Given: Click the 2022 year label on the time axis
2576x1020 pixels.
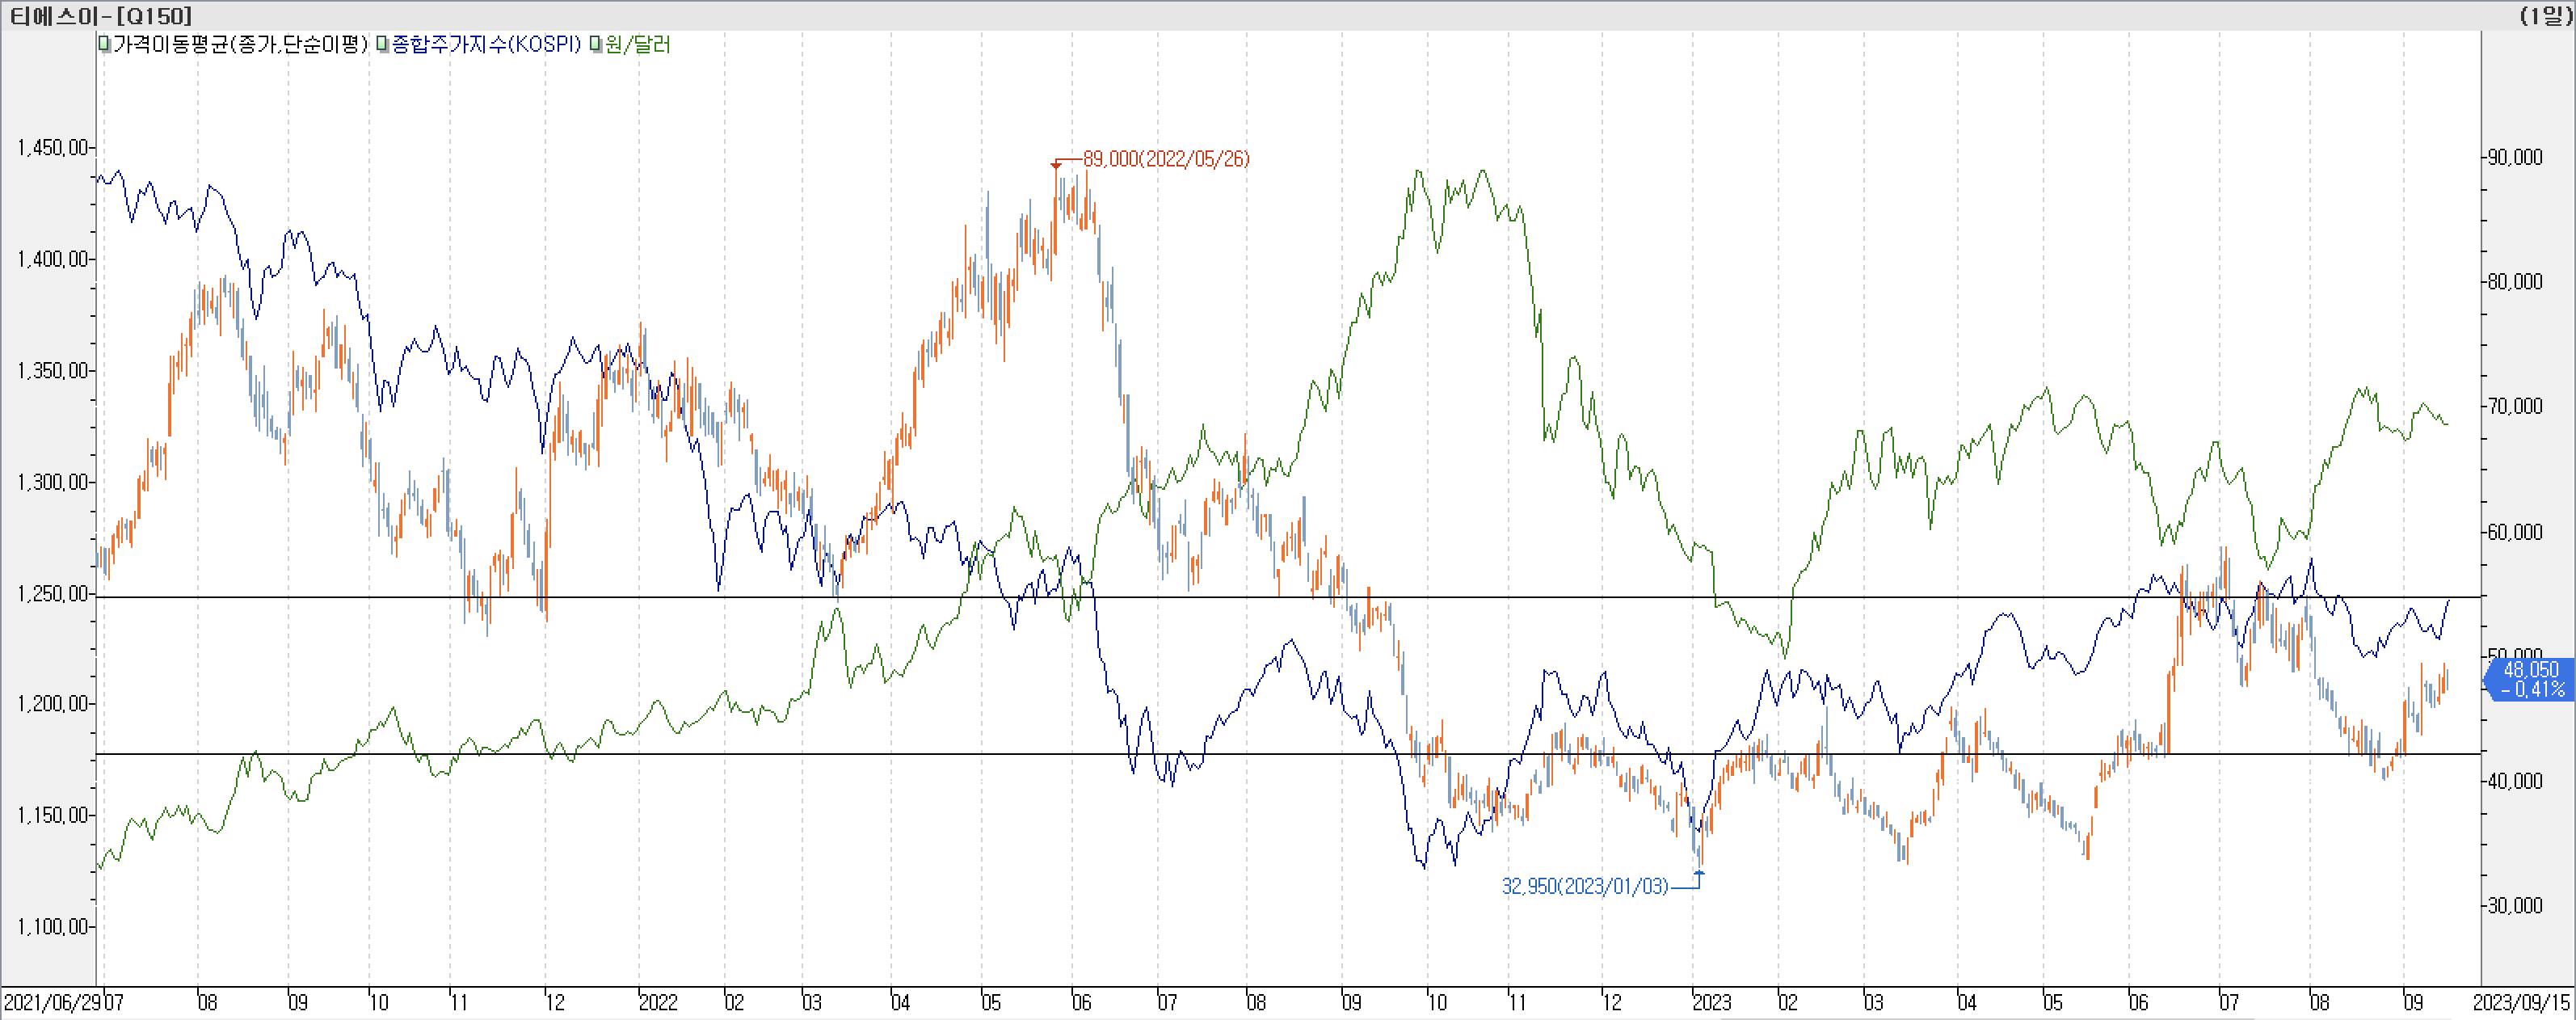Looking at the screenshot, I should [x=658, y=1002].
